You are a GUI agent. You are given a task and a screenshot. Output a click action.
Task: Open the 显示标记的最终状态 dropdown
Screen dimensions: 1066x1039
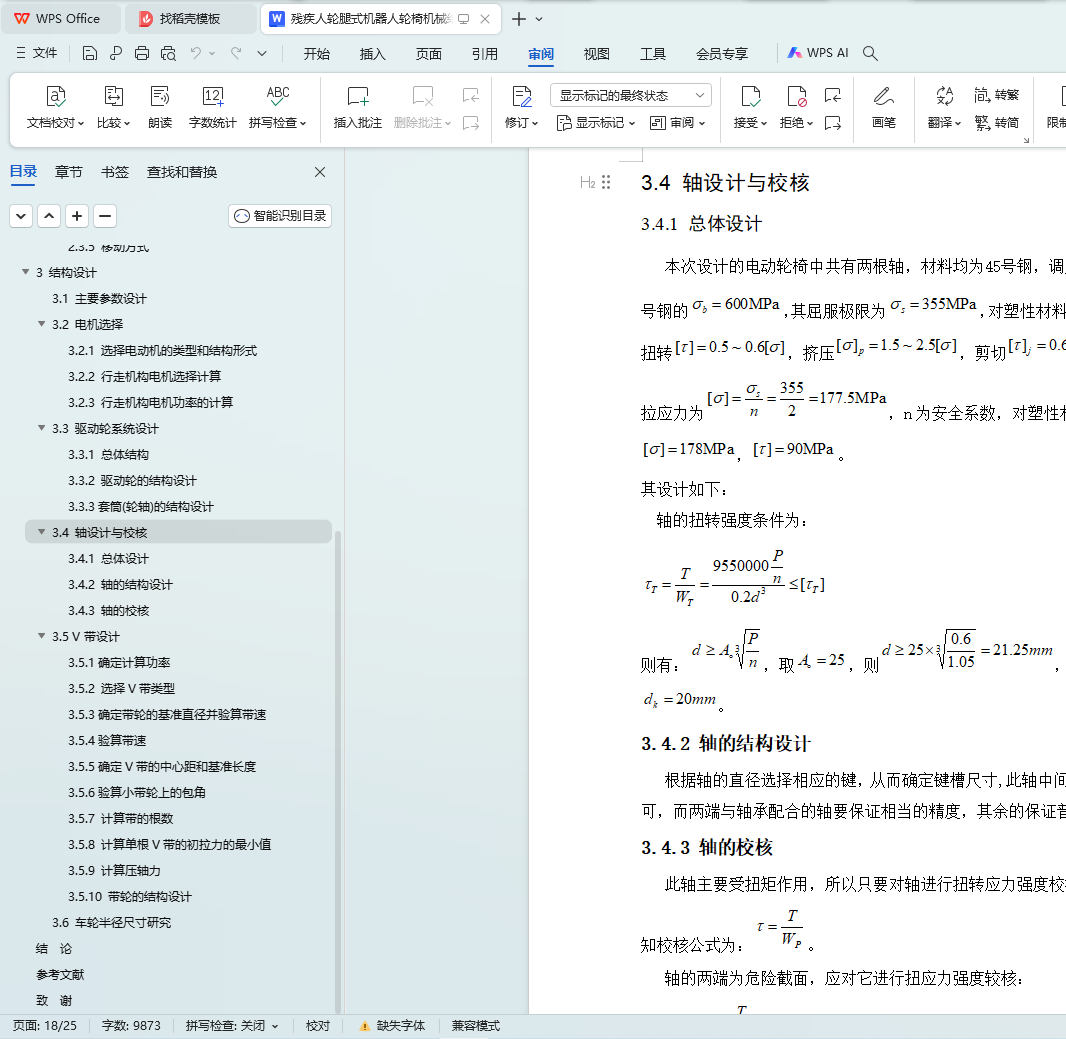pos(631,95)
